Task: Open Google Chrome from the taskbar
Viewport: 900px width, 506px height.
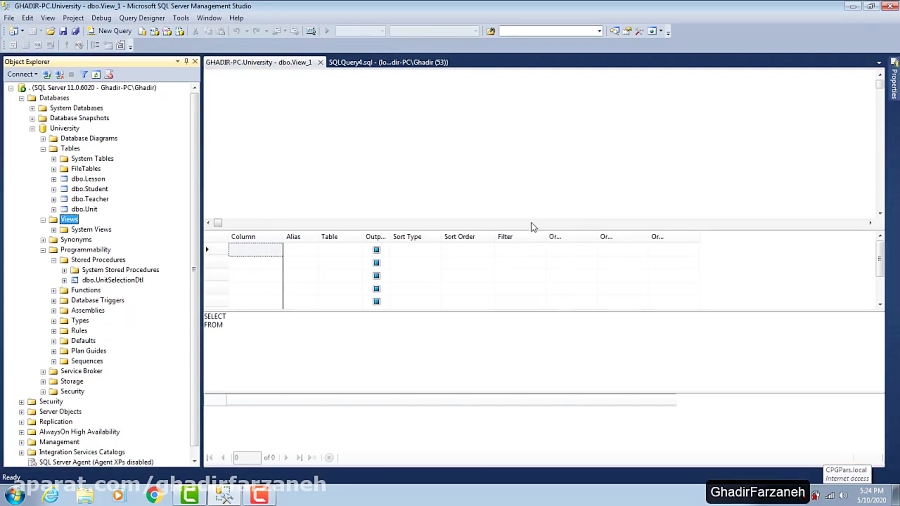Action: tap(153, 494)
